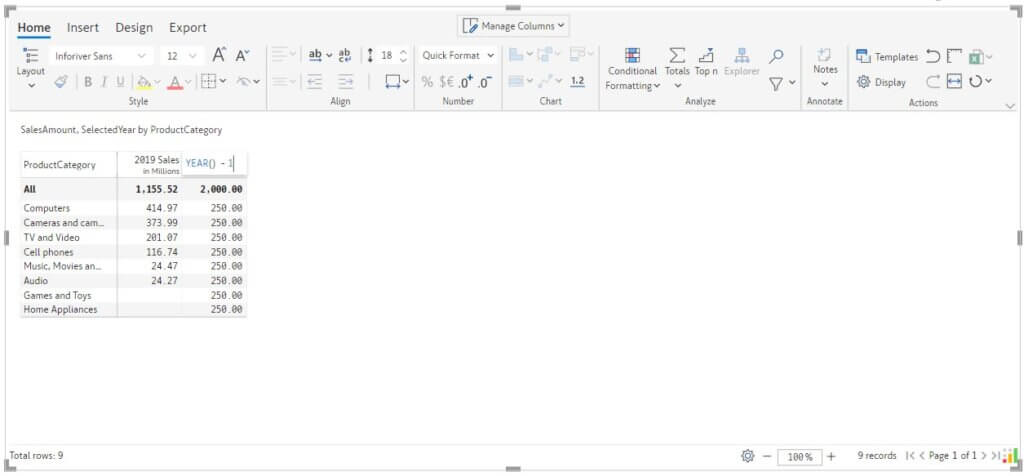Open the Manage Columns dropdown
The height and width of the screenshot is (476, 1024).
(514, 26)
